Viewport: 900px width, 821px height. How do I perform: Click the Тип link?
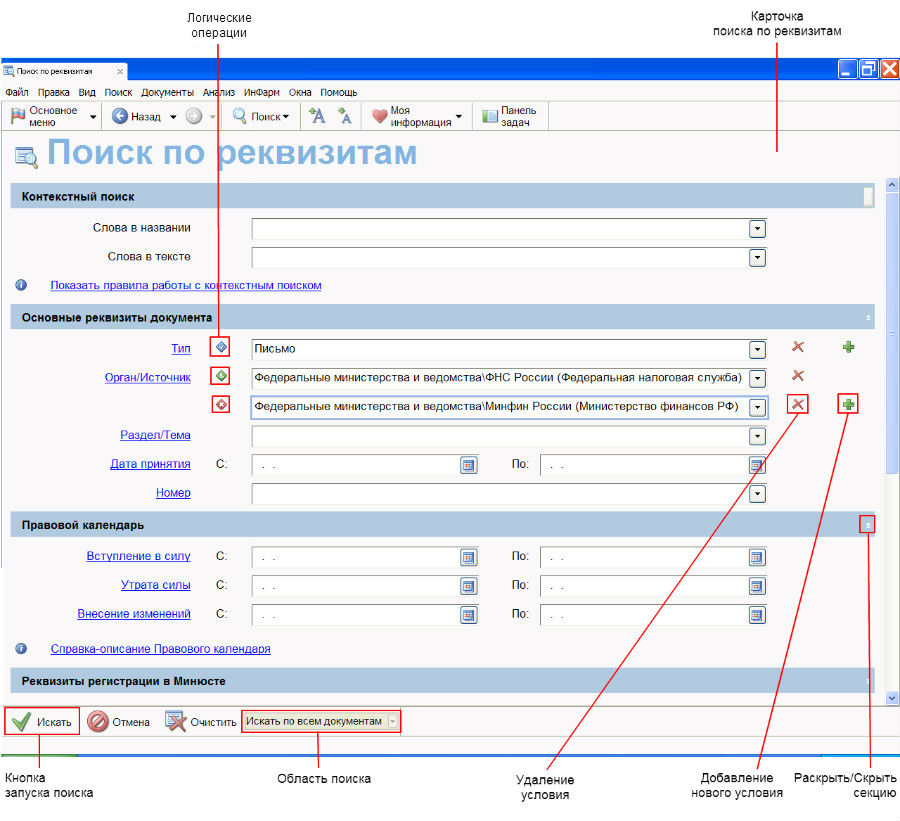pos(181,348)
